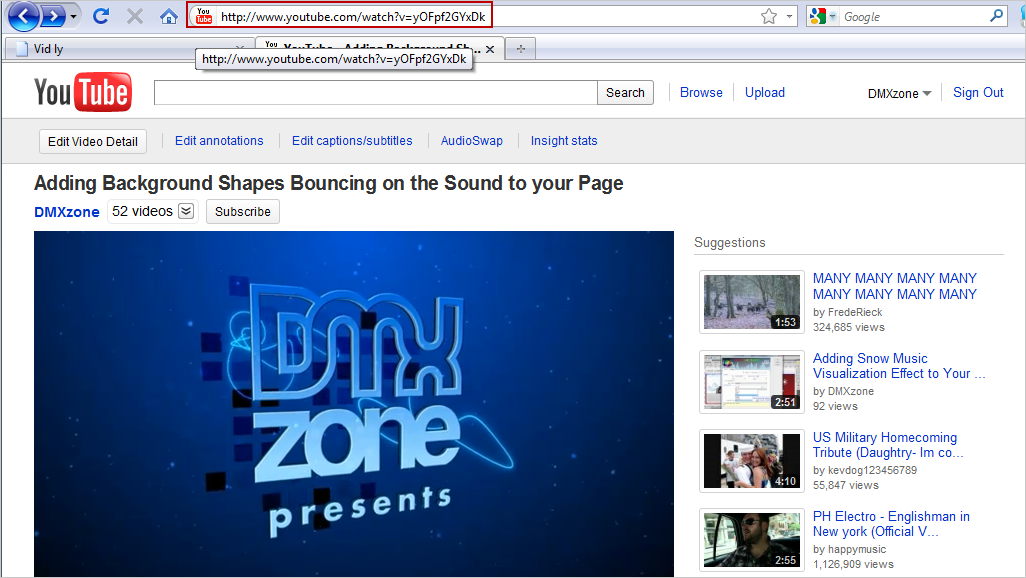Open the browser Home page icon
This screenshot has height=578, width=1026.
coord(169,16)
